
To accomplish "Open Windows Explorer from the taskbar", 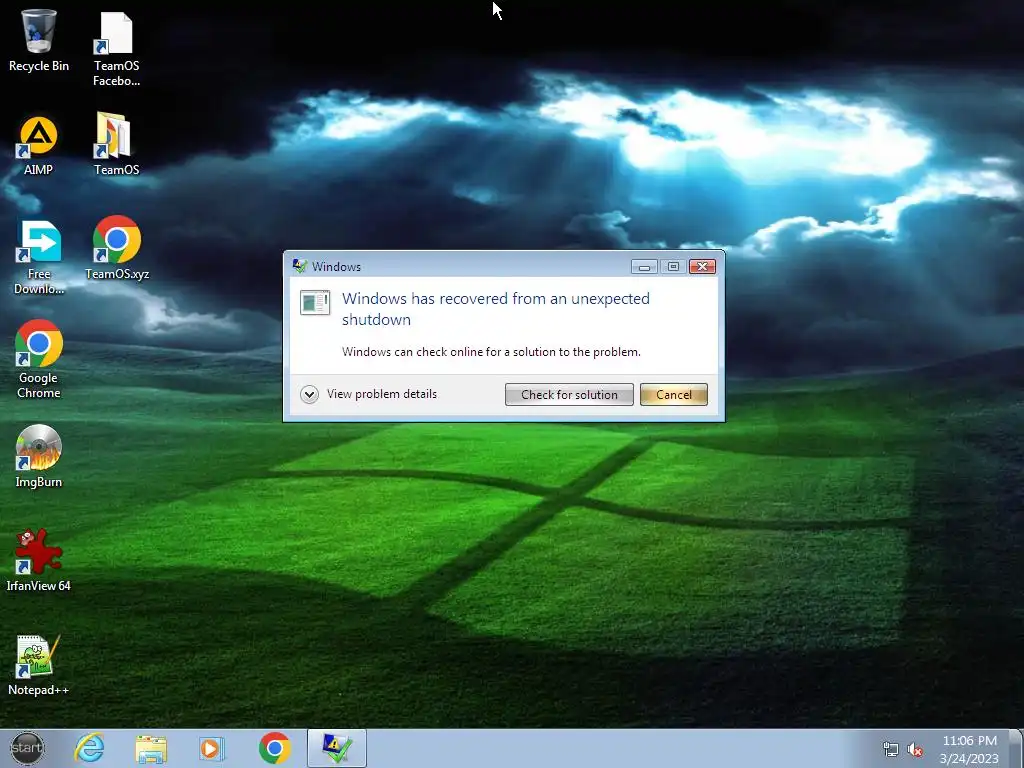I will (x=152, y=748).
